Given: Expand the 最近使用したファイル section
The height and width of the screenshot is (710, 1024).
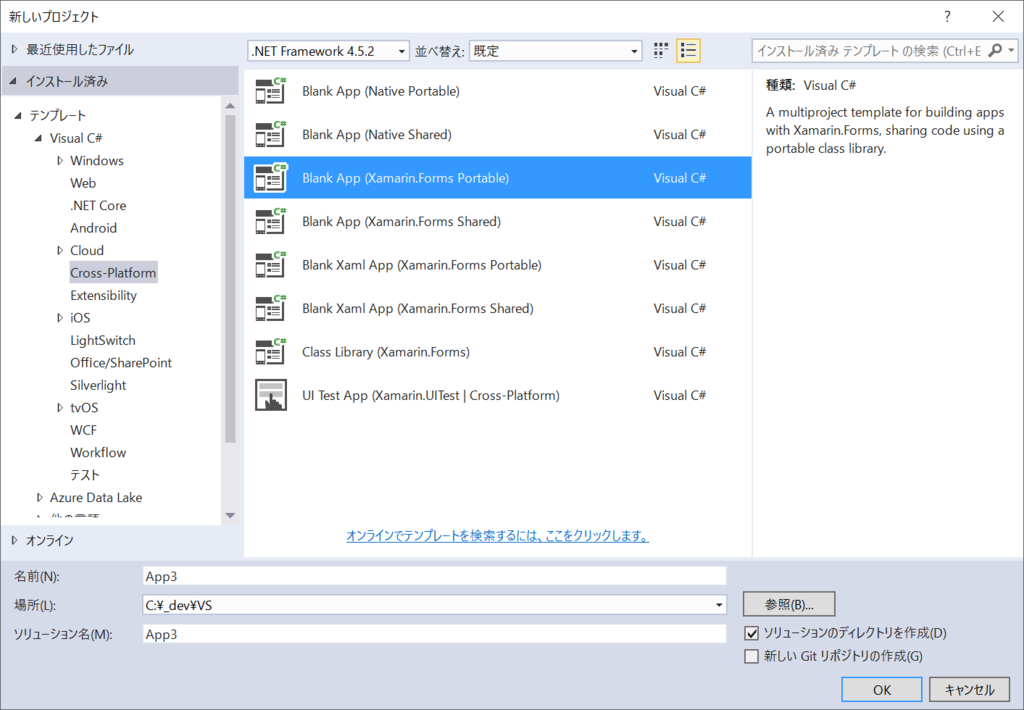Looking at the screenshot, I should click(14, 50).
